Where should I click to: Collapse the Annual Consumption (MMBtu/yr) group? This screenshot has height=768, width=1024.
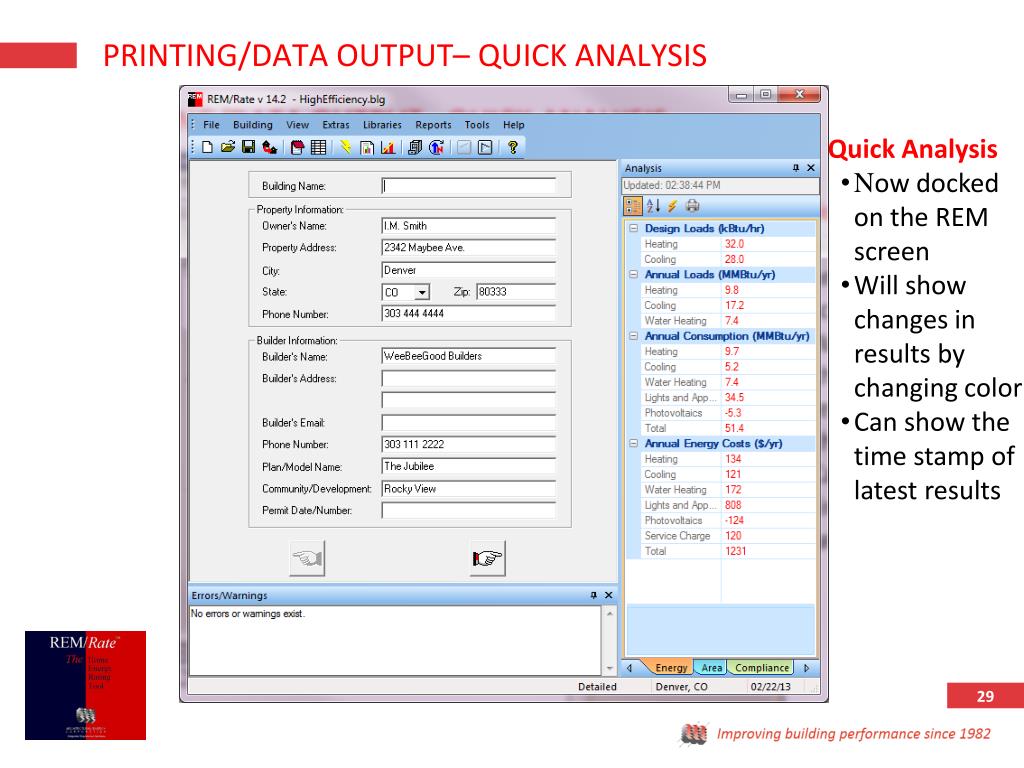[633, 336]
